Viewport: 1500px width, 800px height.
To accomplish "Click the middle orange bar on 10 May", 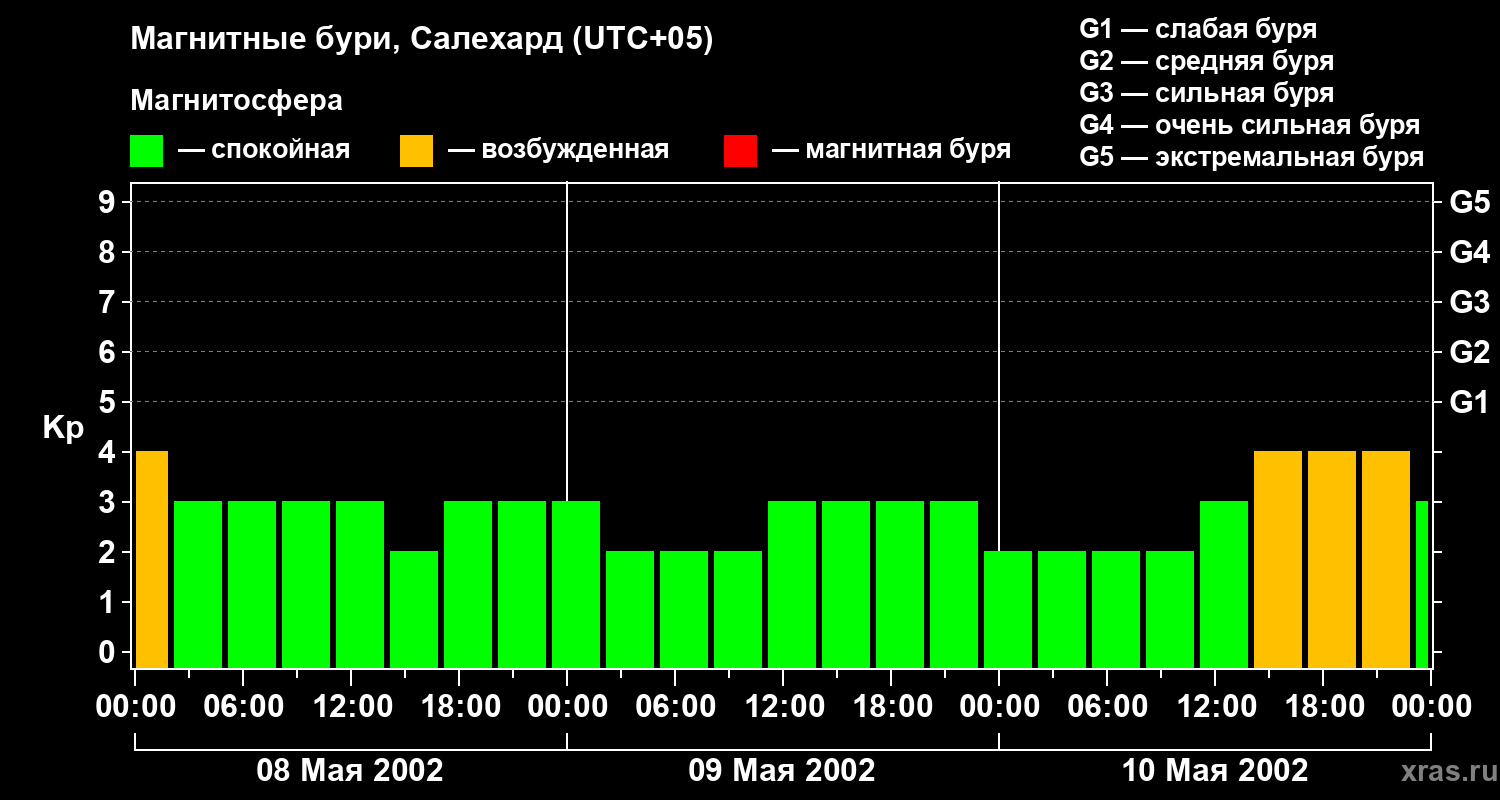I will click(x=1332, y=560).
